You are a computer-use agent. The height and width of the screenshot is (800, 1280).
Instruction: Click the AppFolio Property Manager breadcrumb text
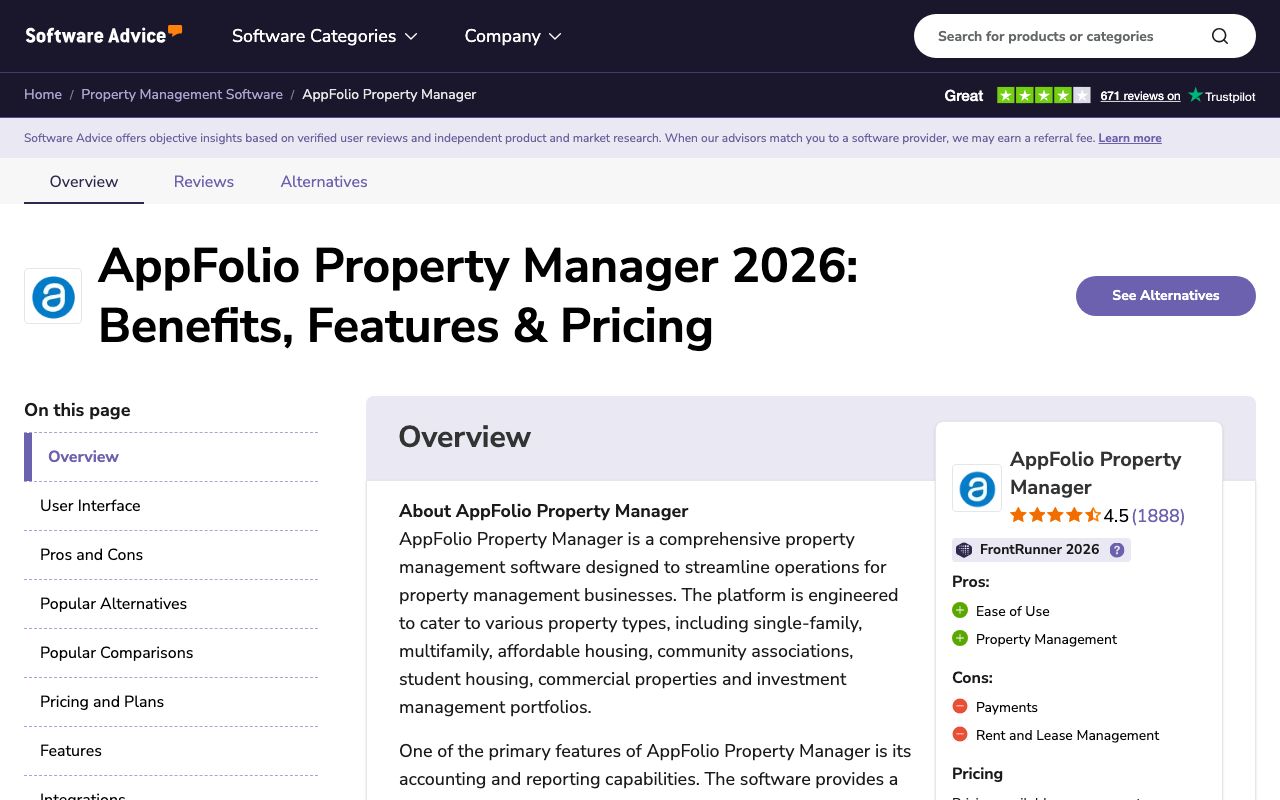pyautogui.click(x=389, y=94)
